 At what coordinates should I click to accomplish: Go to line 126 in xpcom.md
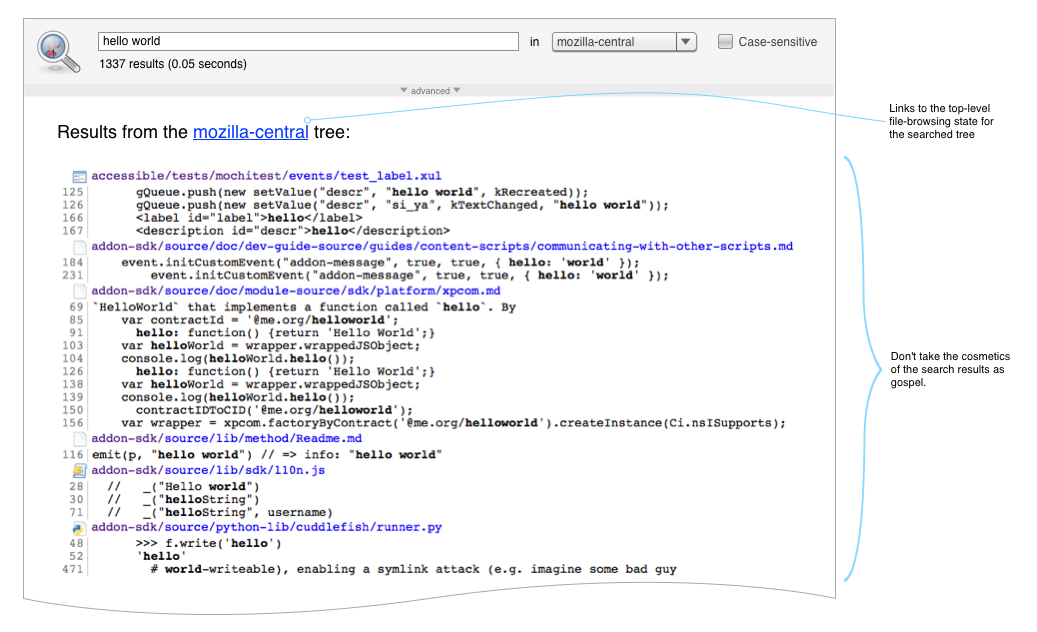[x=73, y=372]
